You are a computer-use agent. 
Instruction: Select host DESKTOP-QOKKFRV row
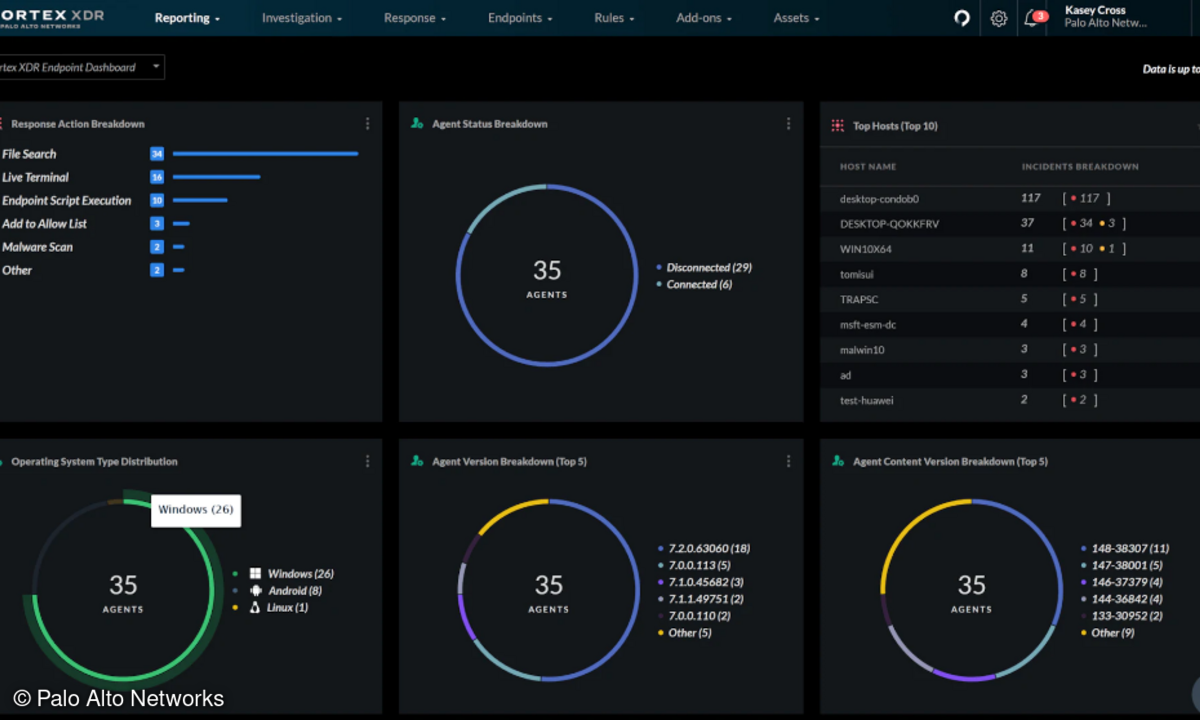pyautogui.click(x=1010, y=224)
